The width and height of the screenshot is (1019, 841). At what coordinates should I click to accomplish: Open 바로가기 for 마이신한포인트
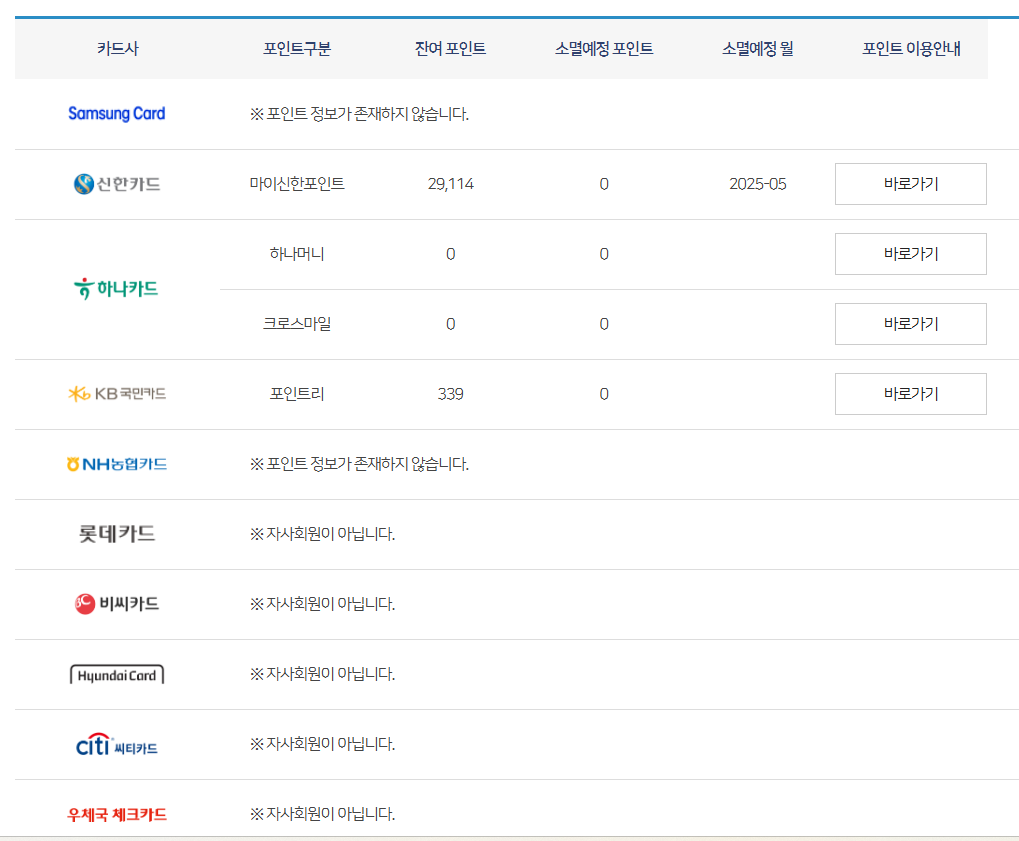point(910,184)
